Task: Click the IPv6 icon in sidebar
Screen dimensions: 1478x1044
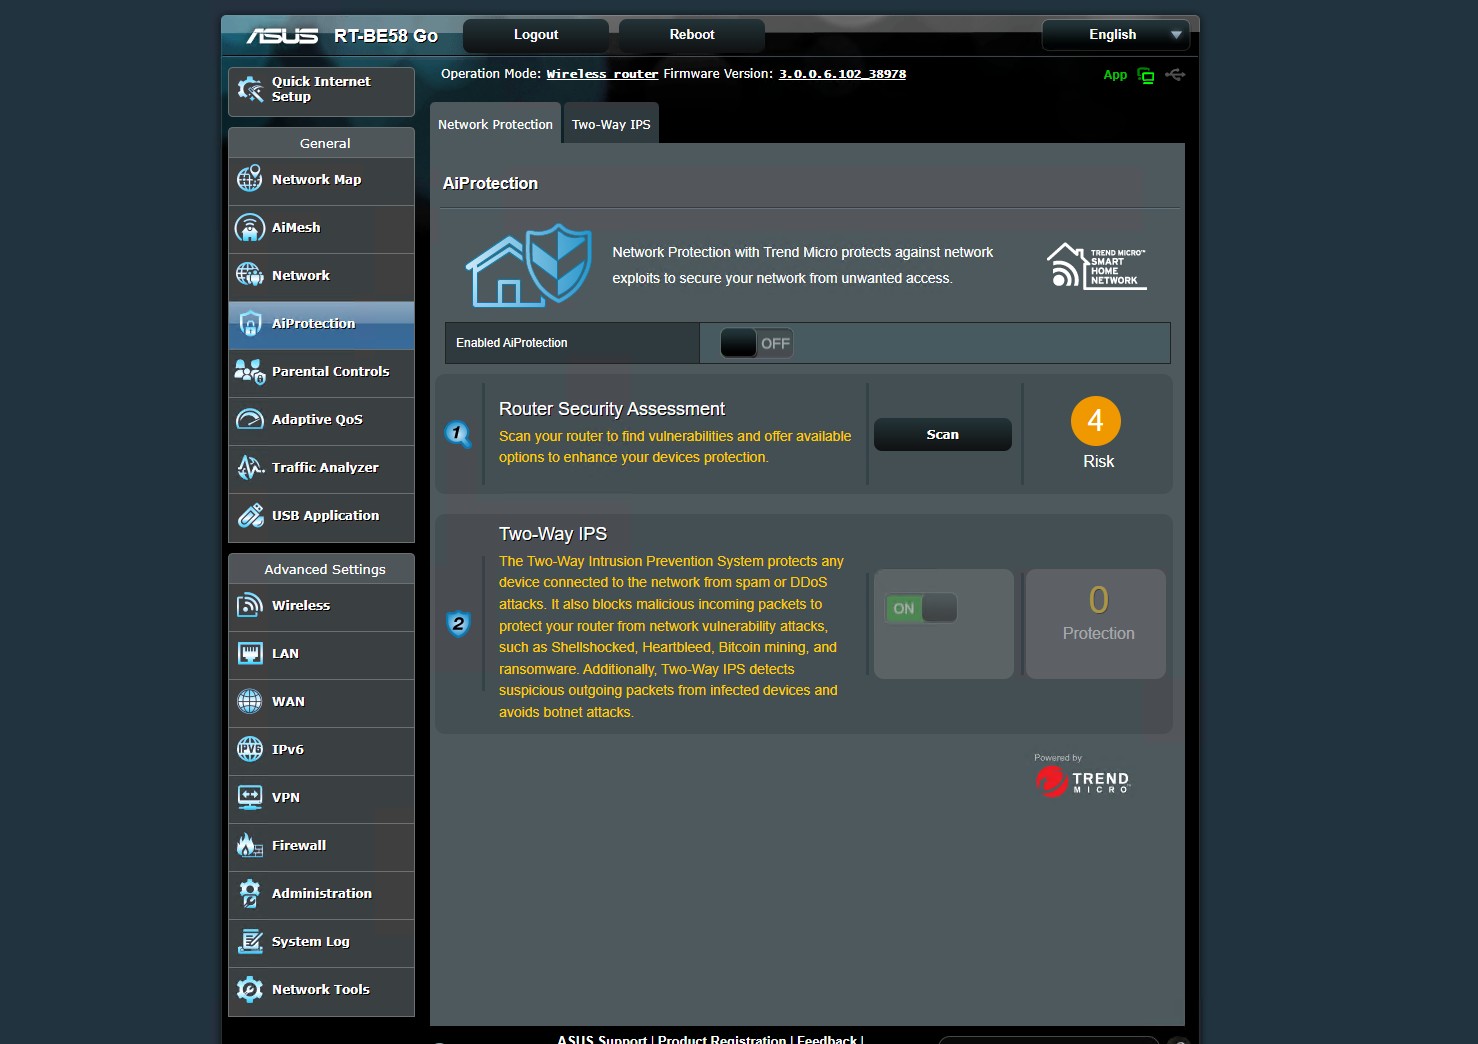Action: [250, 749]
